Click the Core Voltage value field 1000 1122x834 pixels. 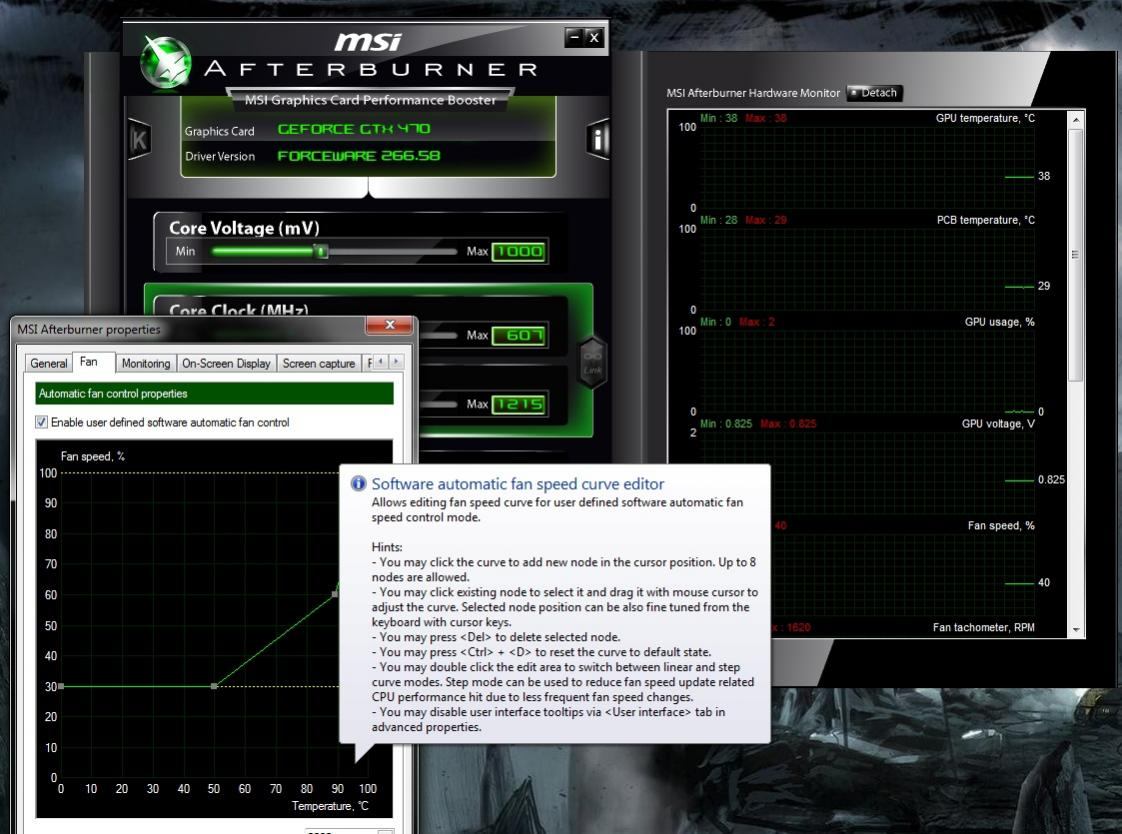[x=519, y=252]
